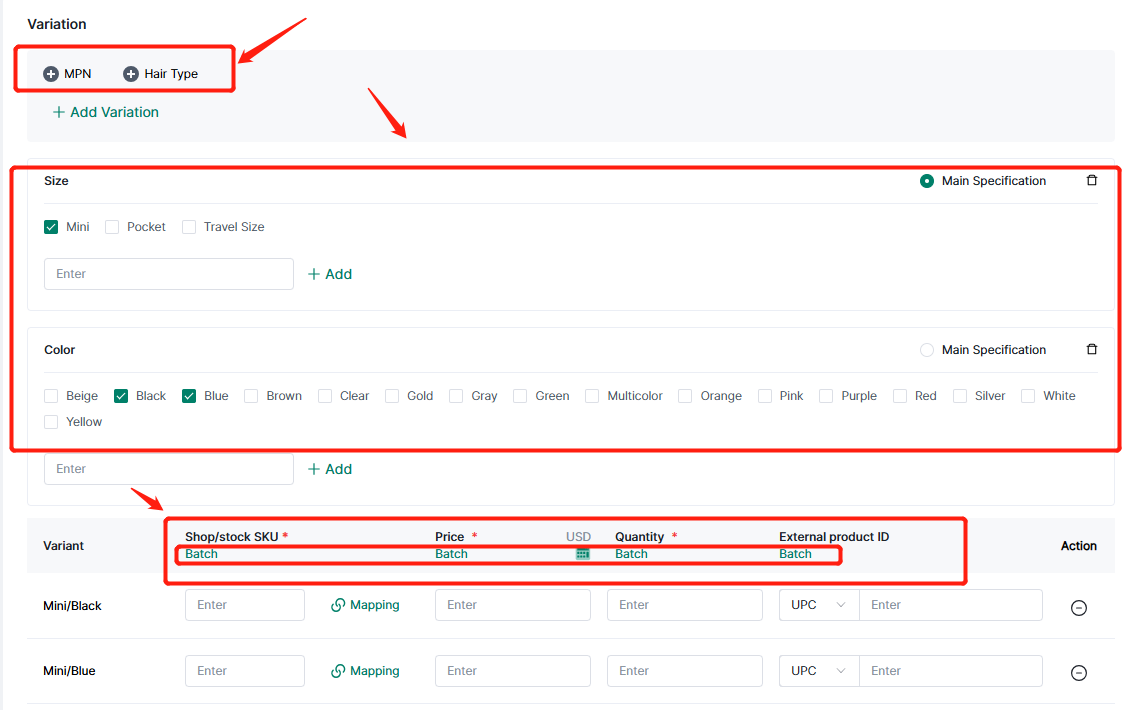Click Add Variation link
This screenshot has width=1123, height=710.
(x=105, y=112)
